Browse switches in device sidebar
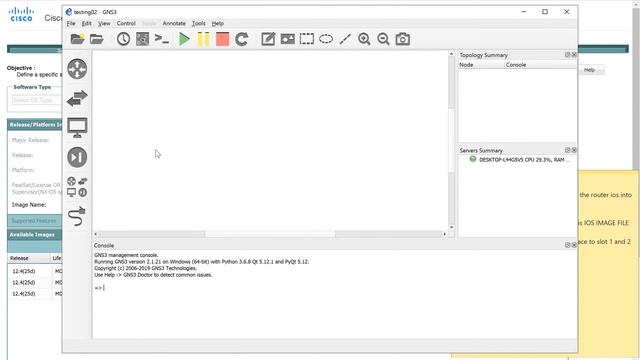Viewport: 640px width, 360px height. (77, 98)
